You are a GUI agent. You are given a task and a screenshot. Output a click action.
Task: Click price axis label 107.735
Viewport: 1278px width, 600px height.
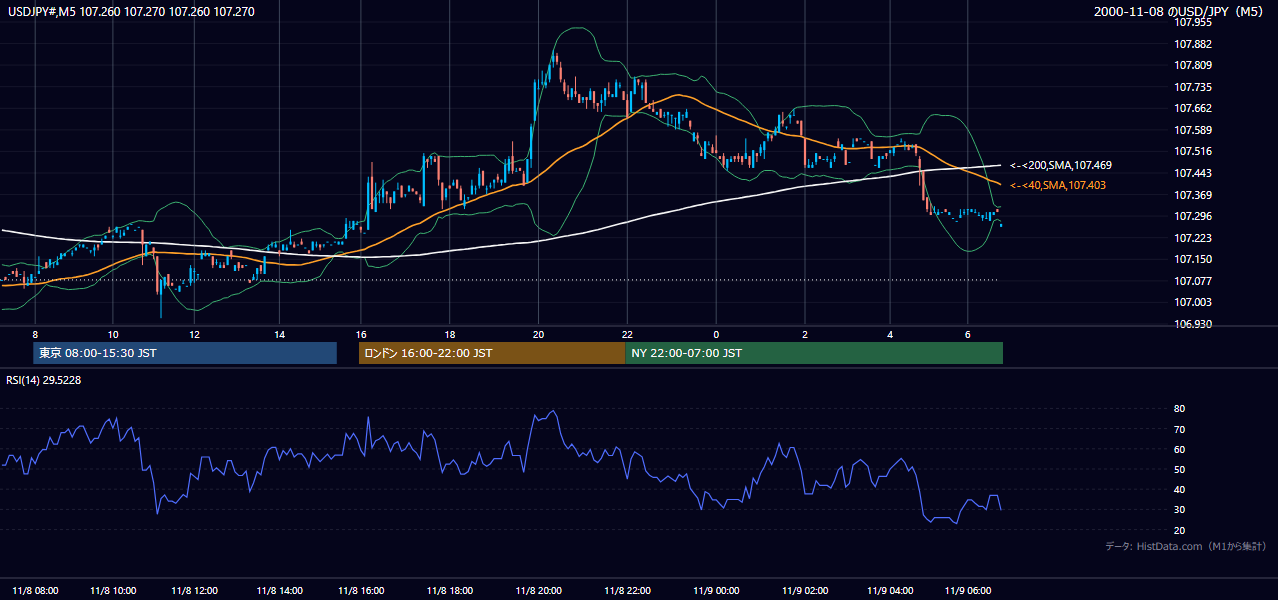pyautogui.click(x=1193, y=87)
